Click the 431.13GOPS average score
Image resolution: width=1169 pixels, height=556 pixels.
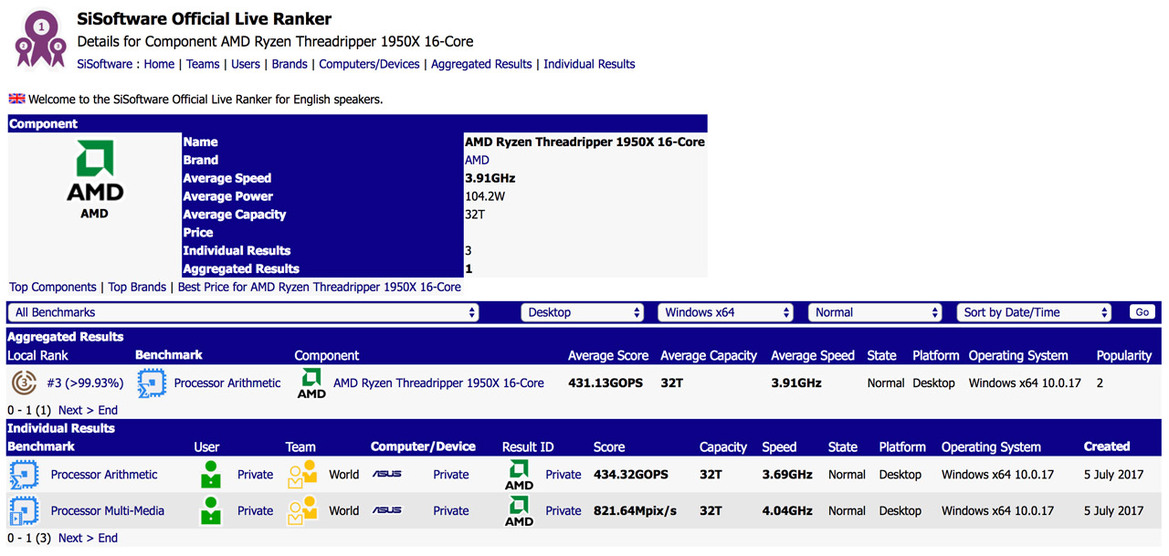pos(605,383)
